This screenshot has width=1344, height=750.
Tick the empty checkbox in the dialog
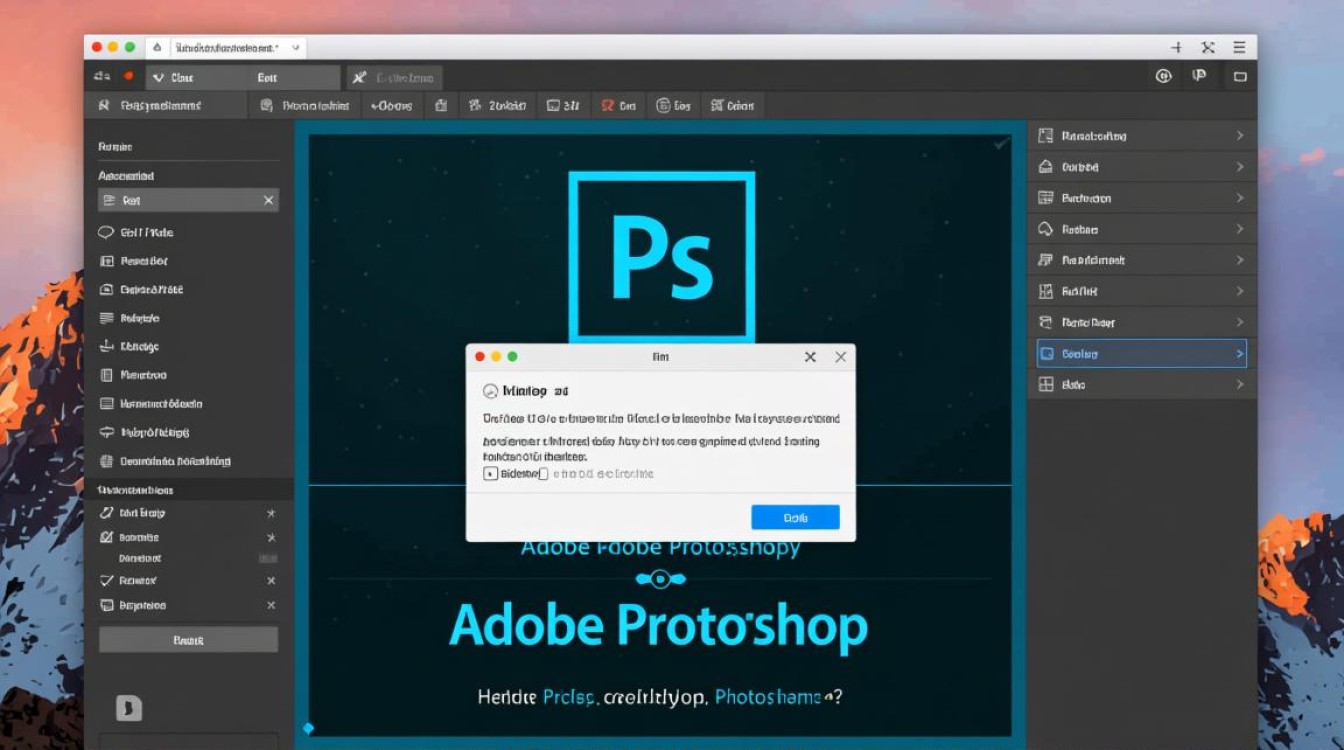[x=543, y=473]
